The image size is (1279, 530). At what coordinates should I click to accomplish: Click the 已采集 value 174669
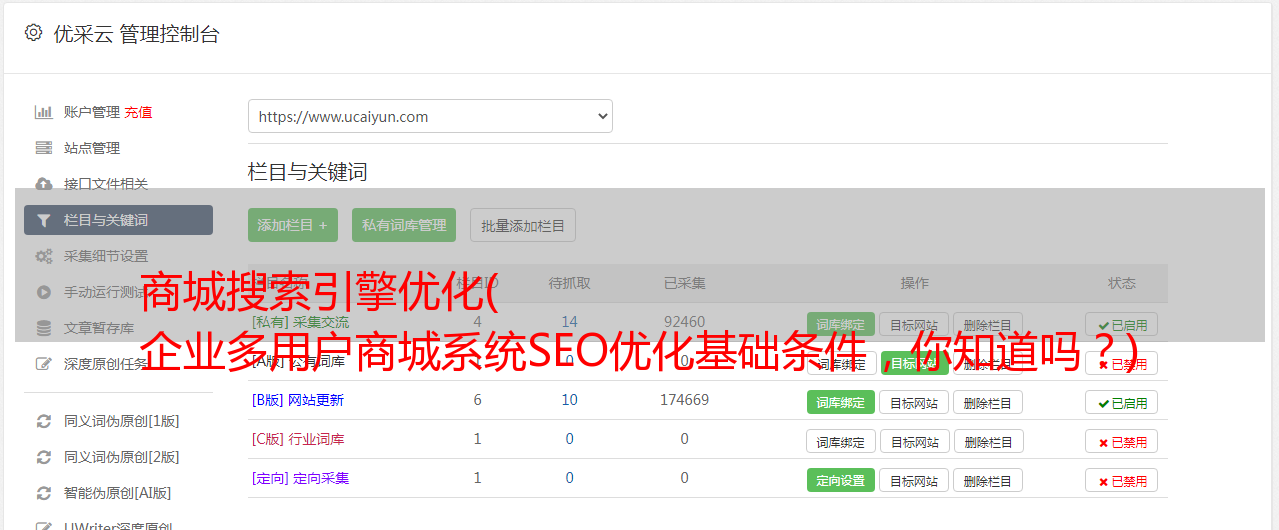685,400
